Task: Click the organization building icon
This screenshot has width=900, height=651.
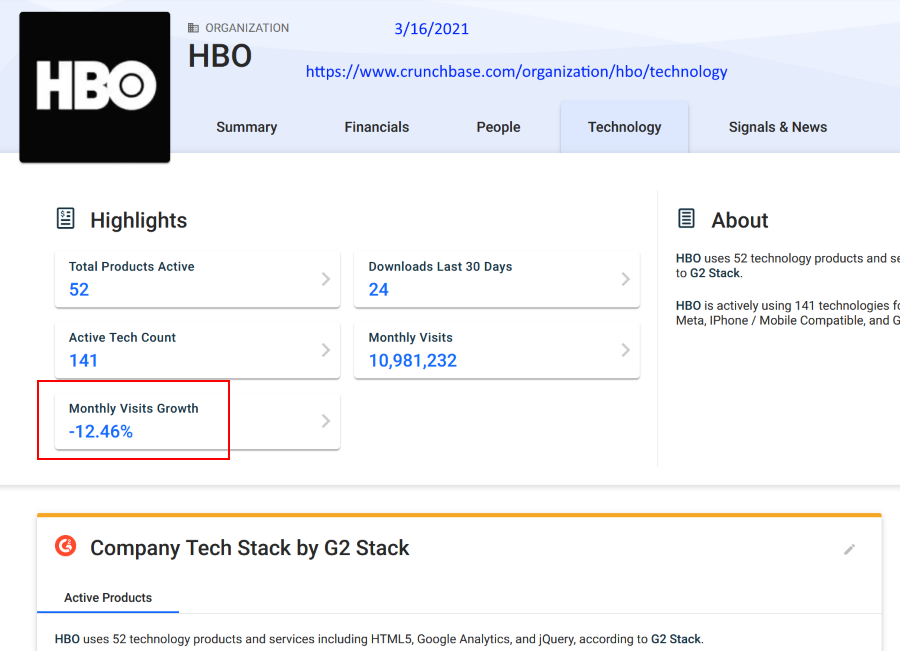Action: coord(193,28)
